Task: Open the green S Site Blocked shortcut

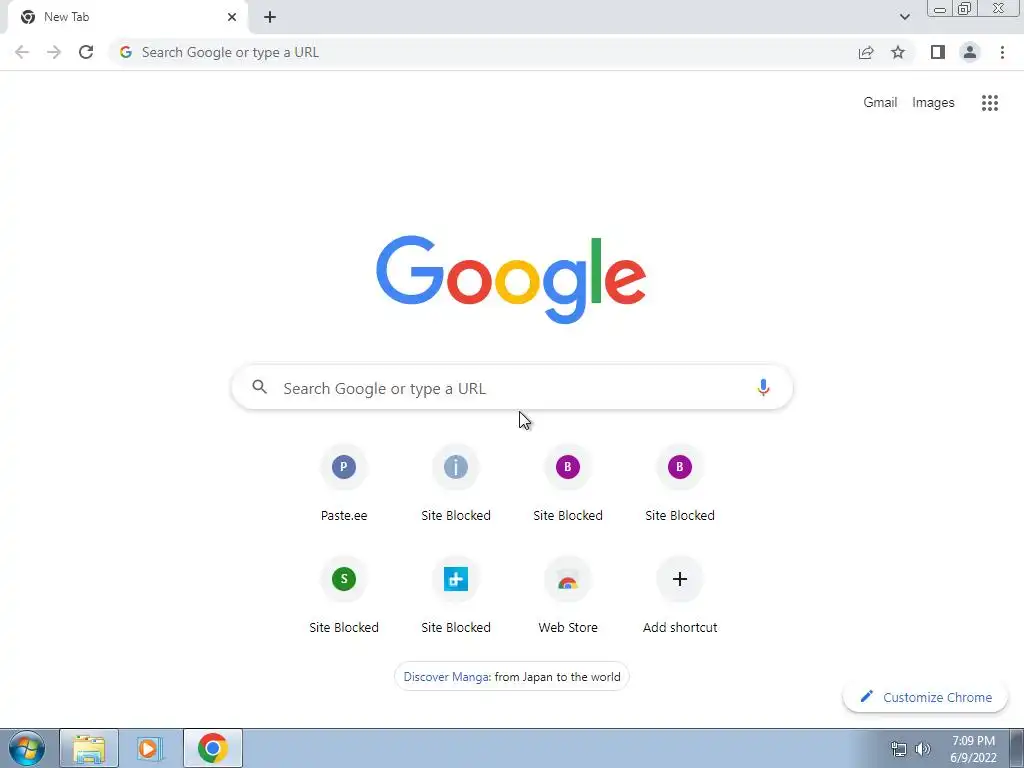Action: 344,596
